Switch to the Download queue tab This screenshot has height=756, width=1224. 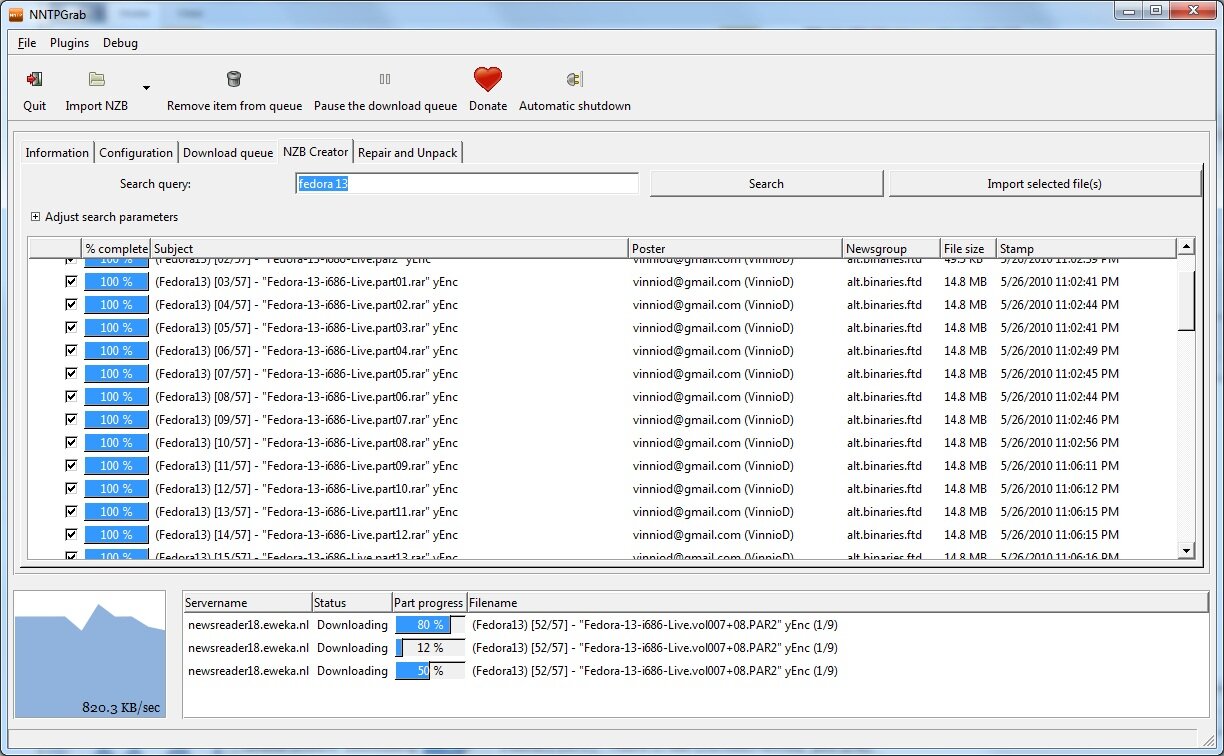(x=228, y=153)
